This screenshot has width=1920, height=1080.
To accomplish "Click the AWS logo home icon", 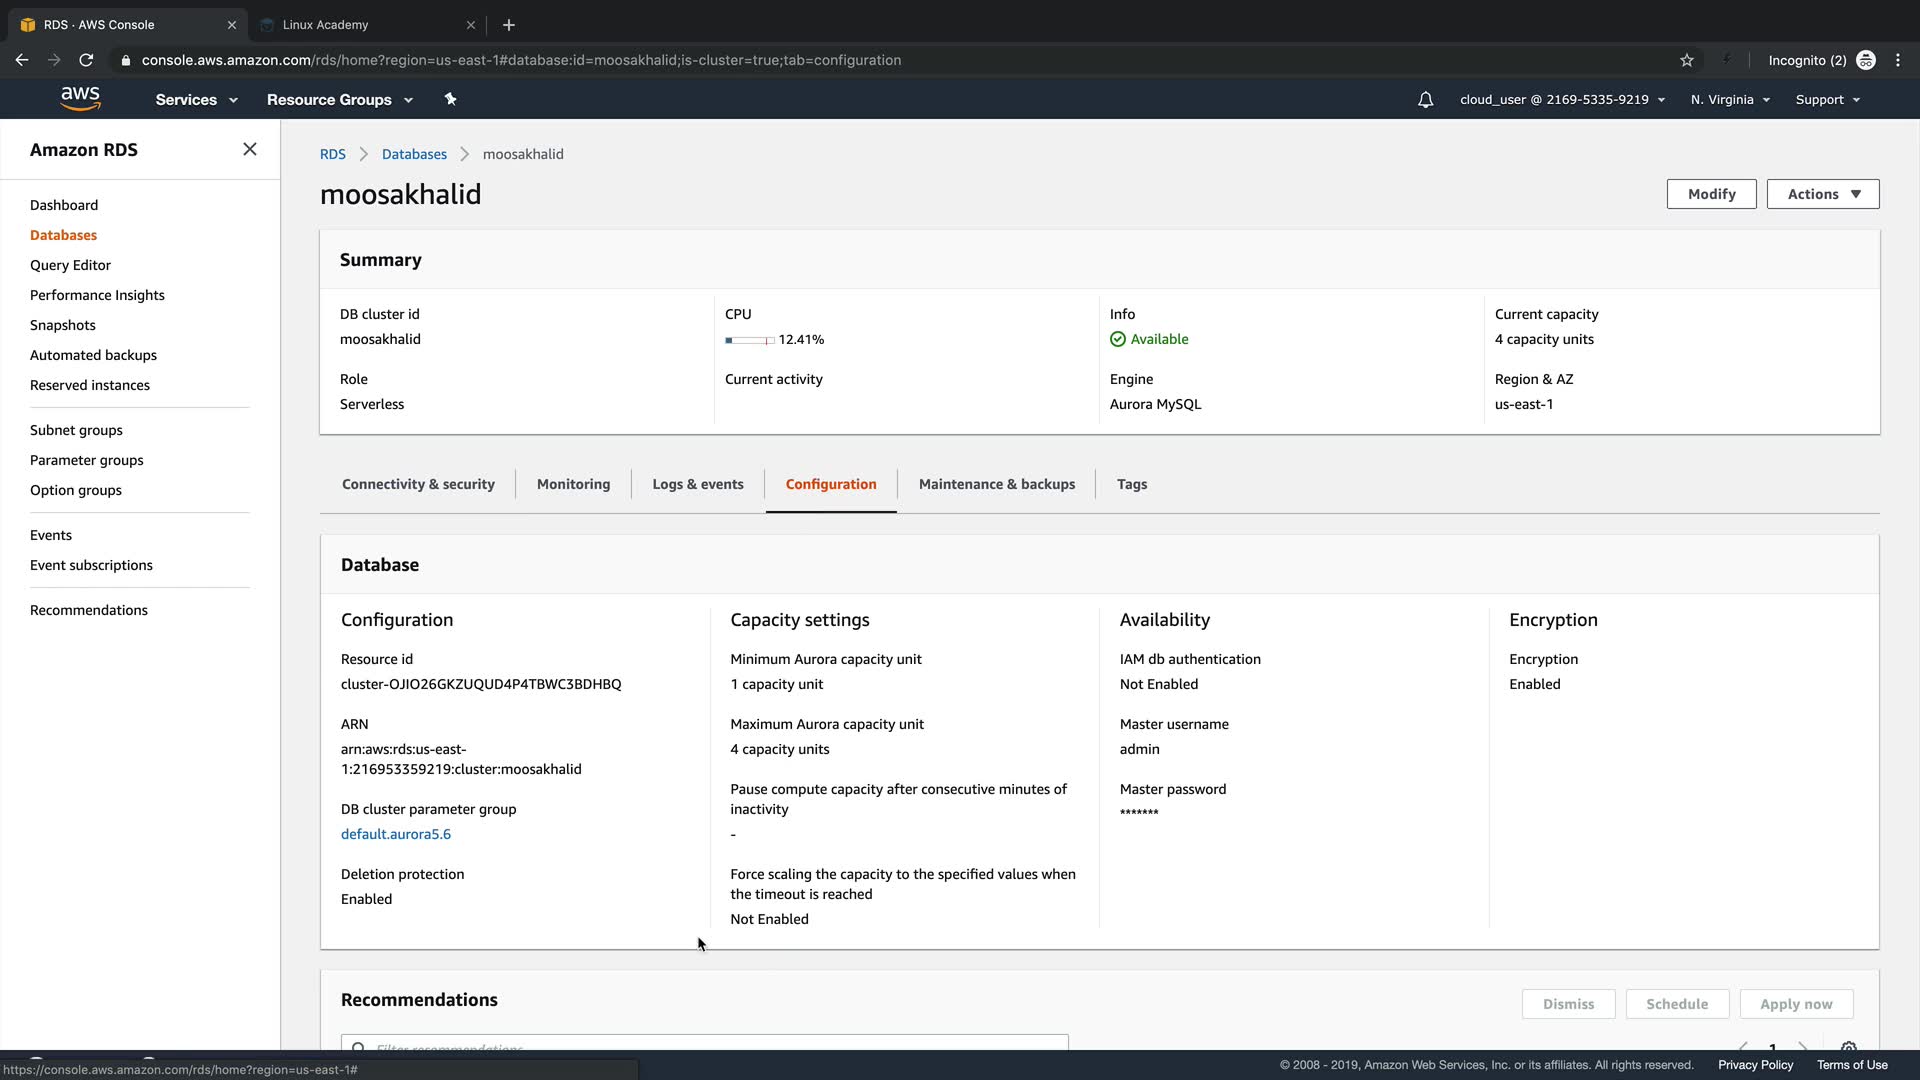I will click(80, 98).
